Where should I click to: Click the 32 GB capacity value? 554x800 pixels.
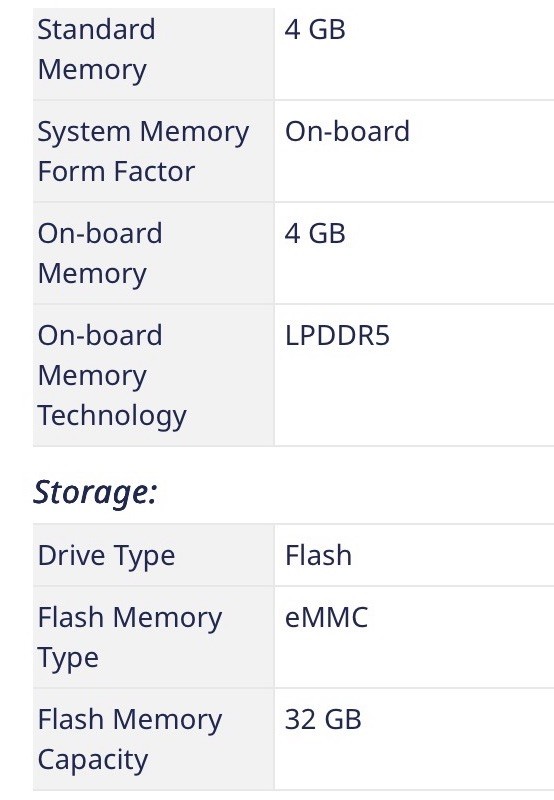pyautogui.click(x=323, y=719)
